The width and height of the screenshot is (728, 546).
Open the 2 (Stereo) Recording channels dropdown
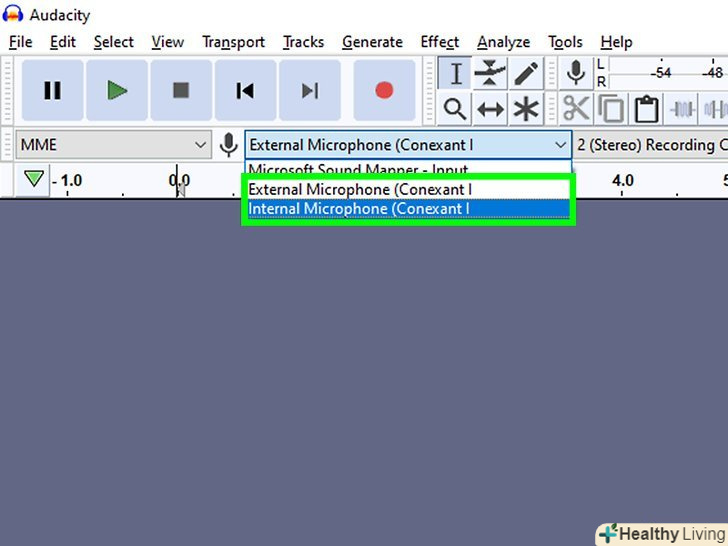(651, 145)
